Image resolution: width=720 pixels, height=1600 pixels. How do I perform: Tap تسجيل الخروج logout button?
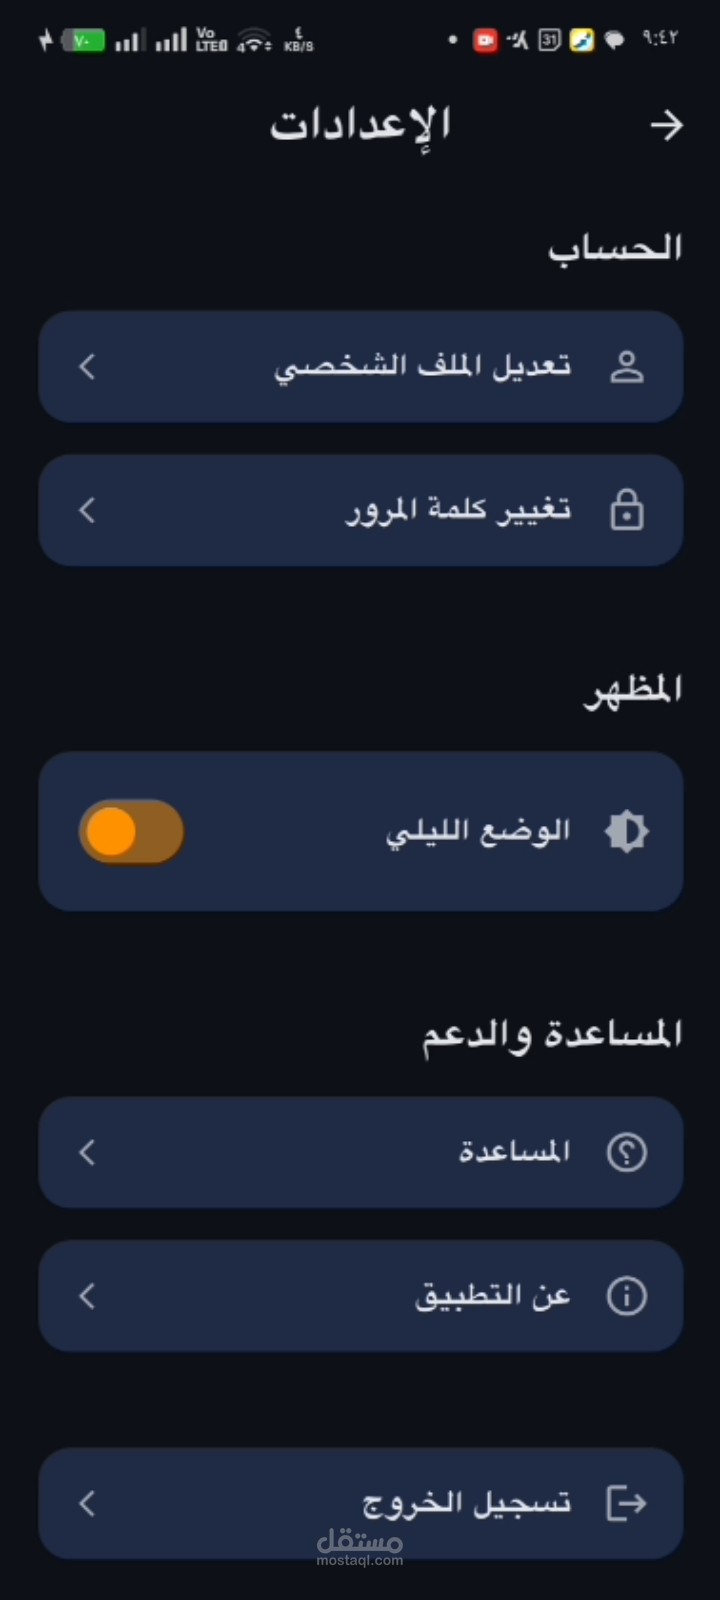(x=466, y=1503)
